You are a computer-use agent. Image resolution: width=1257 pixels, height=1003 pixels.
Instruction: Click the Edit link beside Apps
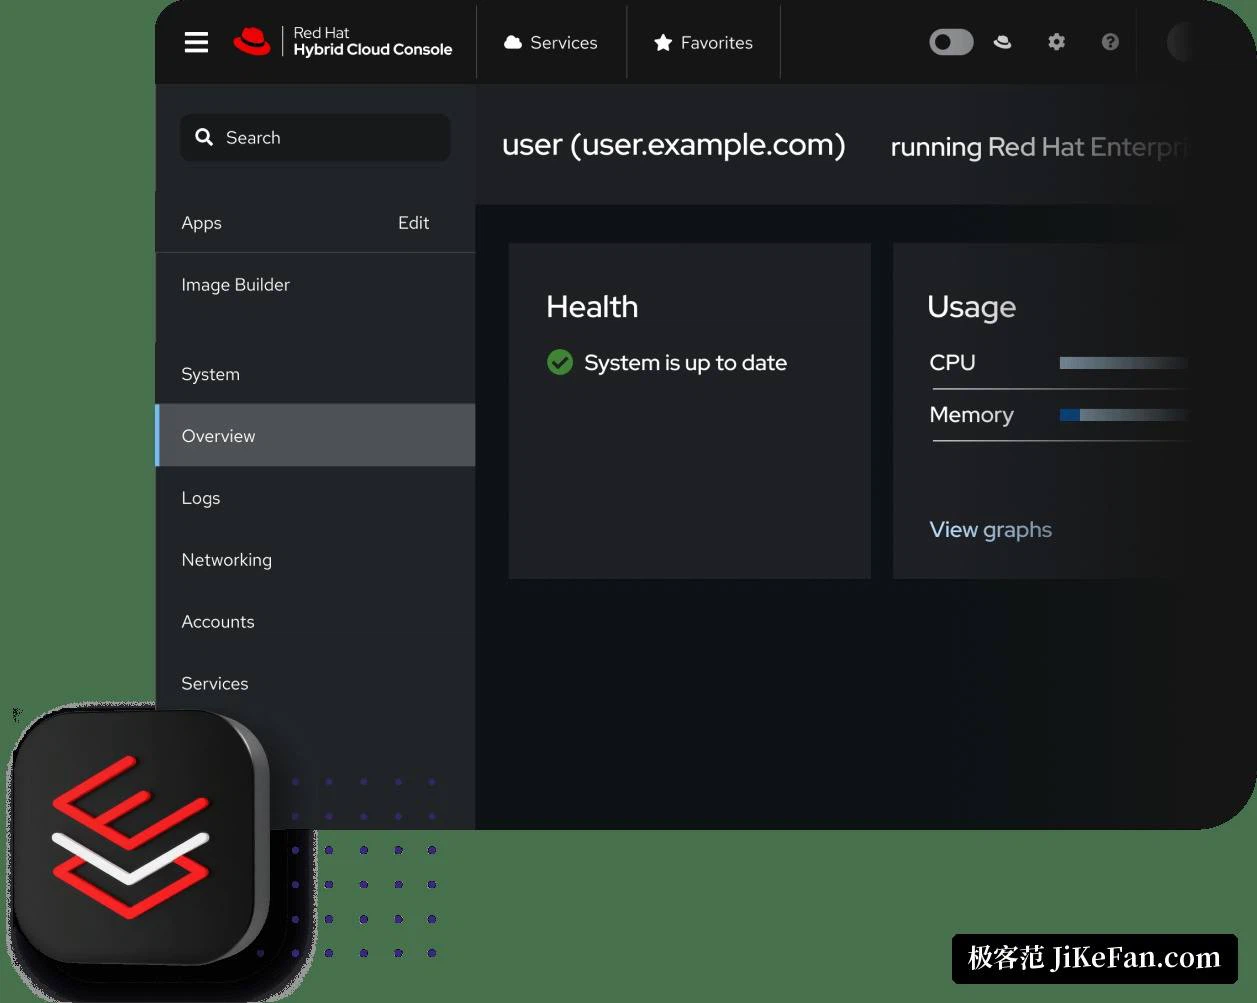point(413,223)
